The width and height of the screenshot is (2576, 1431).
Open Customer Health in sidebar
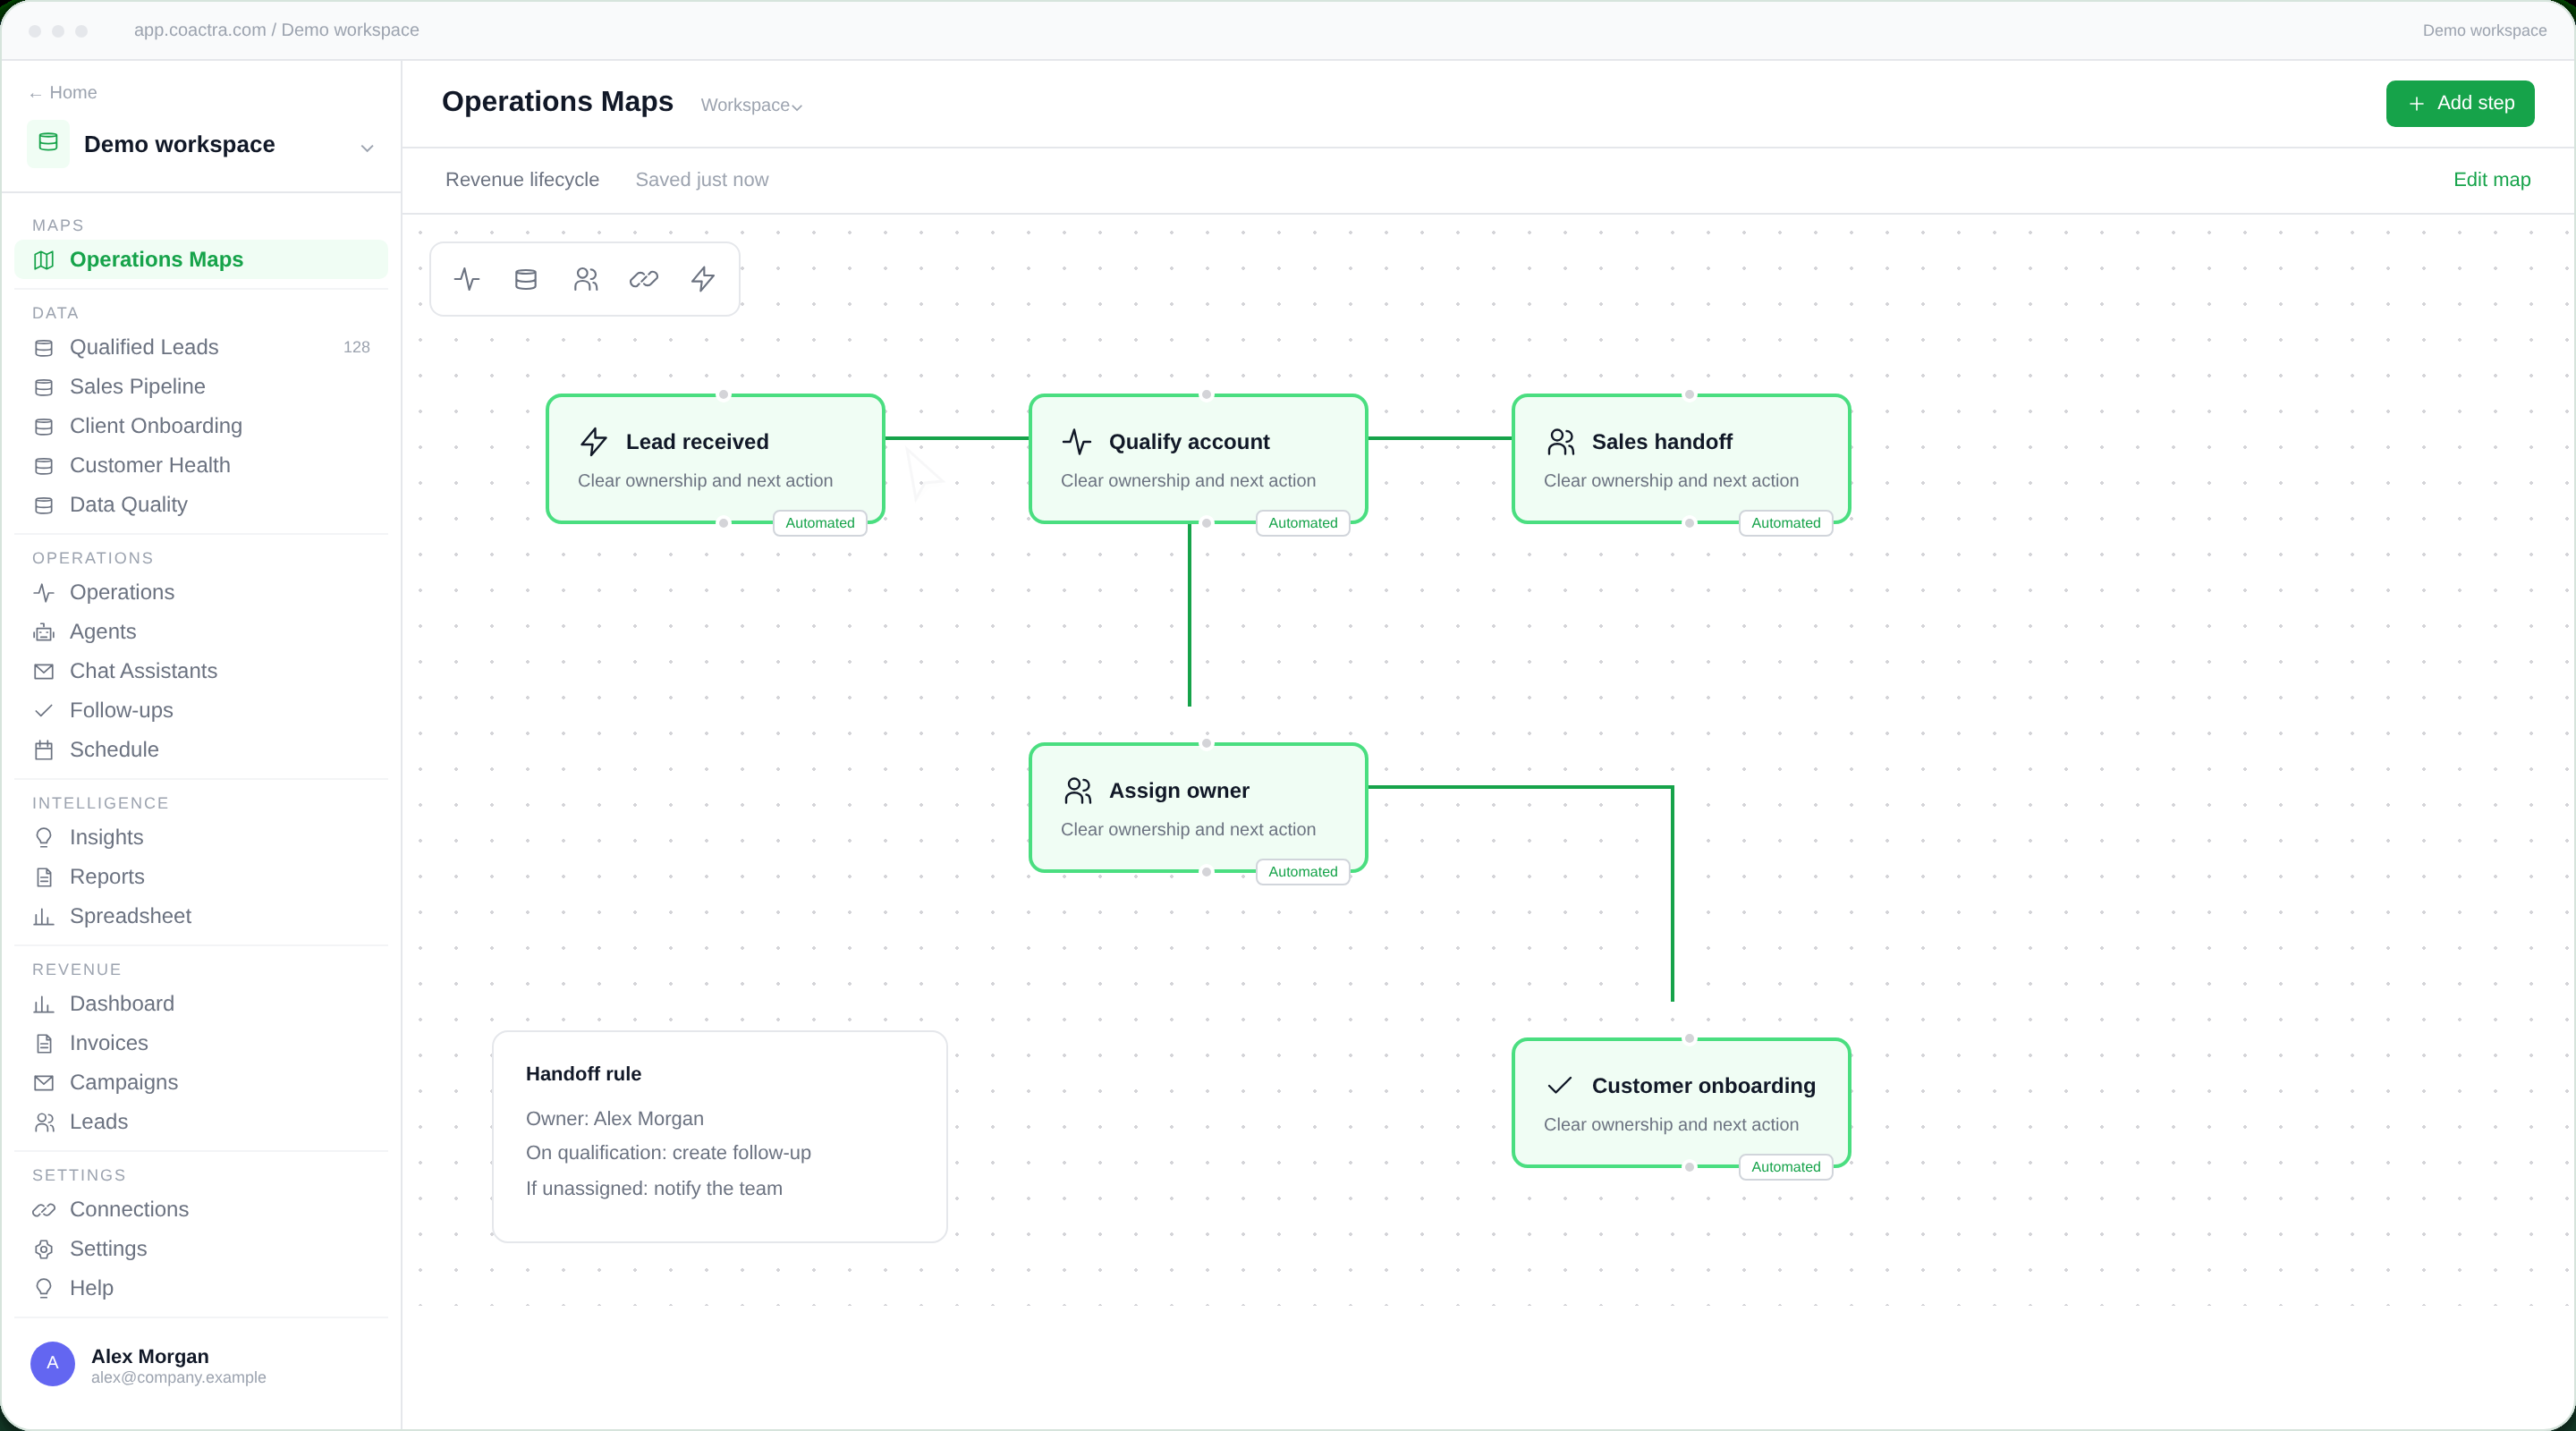201,465
